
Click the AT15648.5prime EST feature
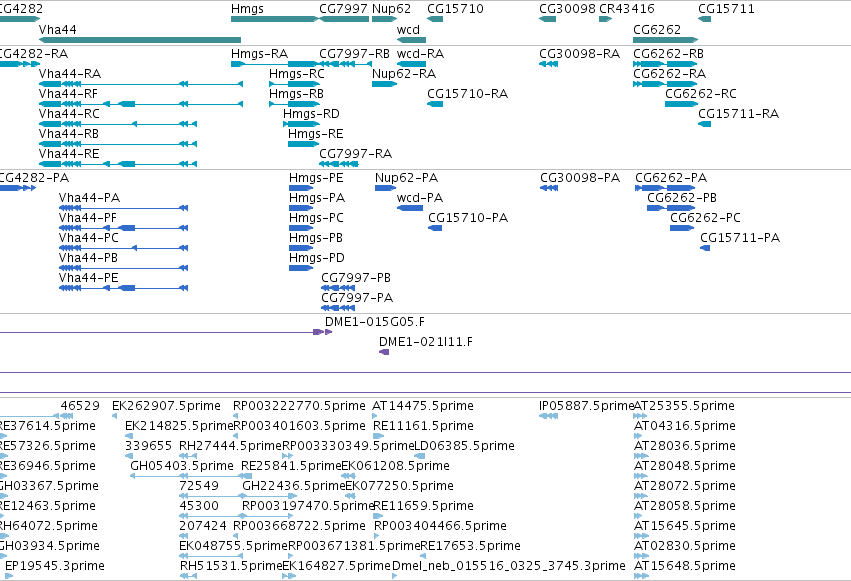640,576
